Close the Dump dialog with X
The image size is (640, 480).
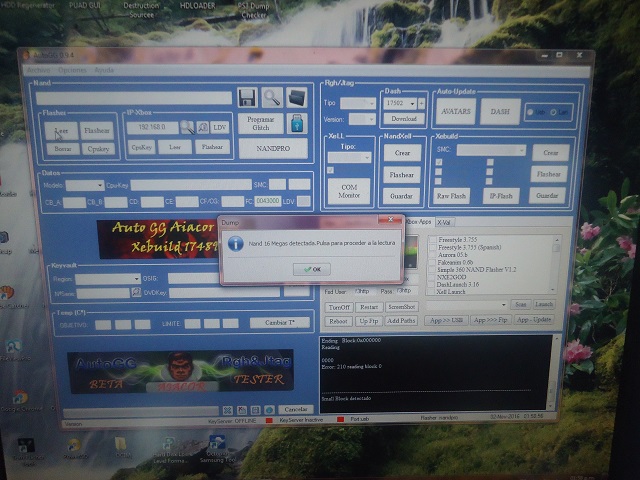[x=388, y=219]
